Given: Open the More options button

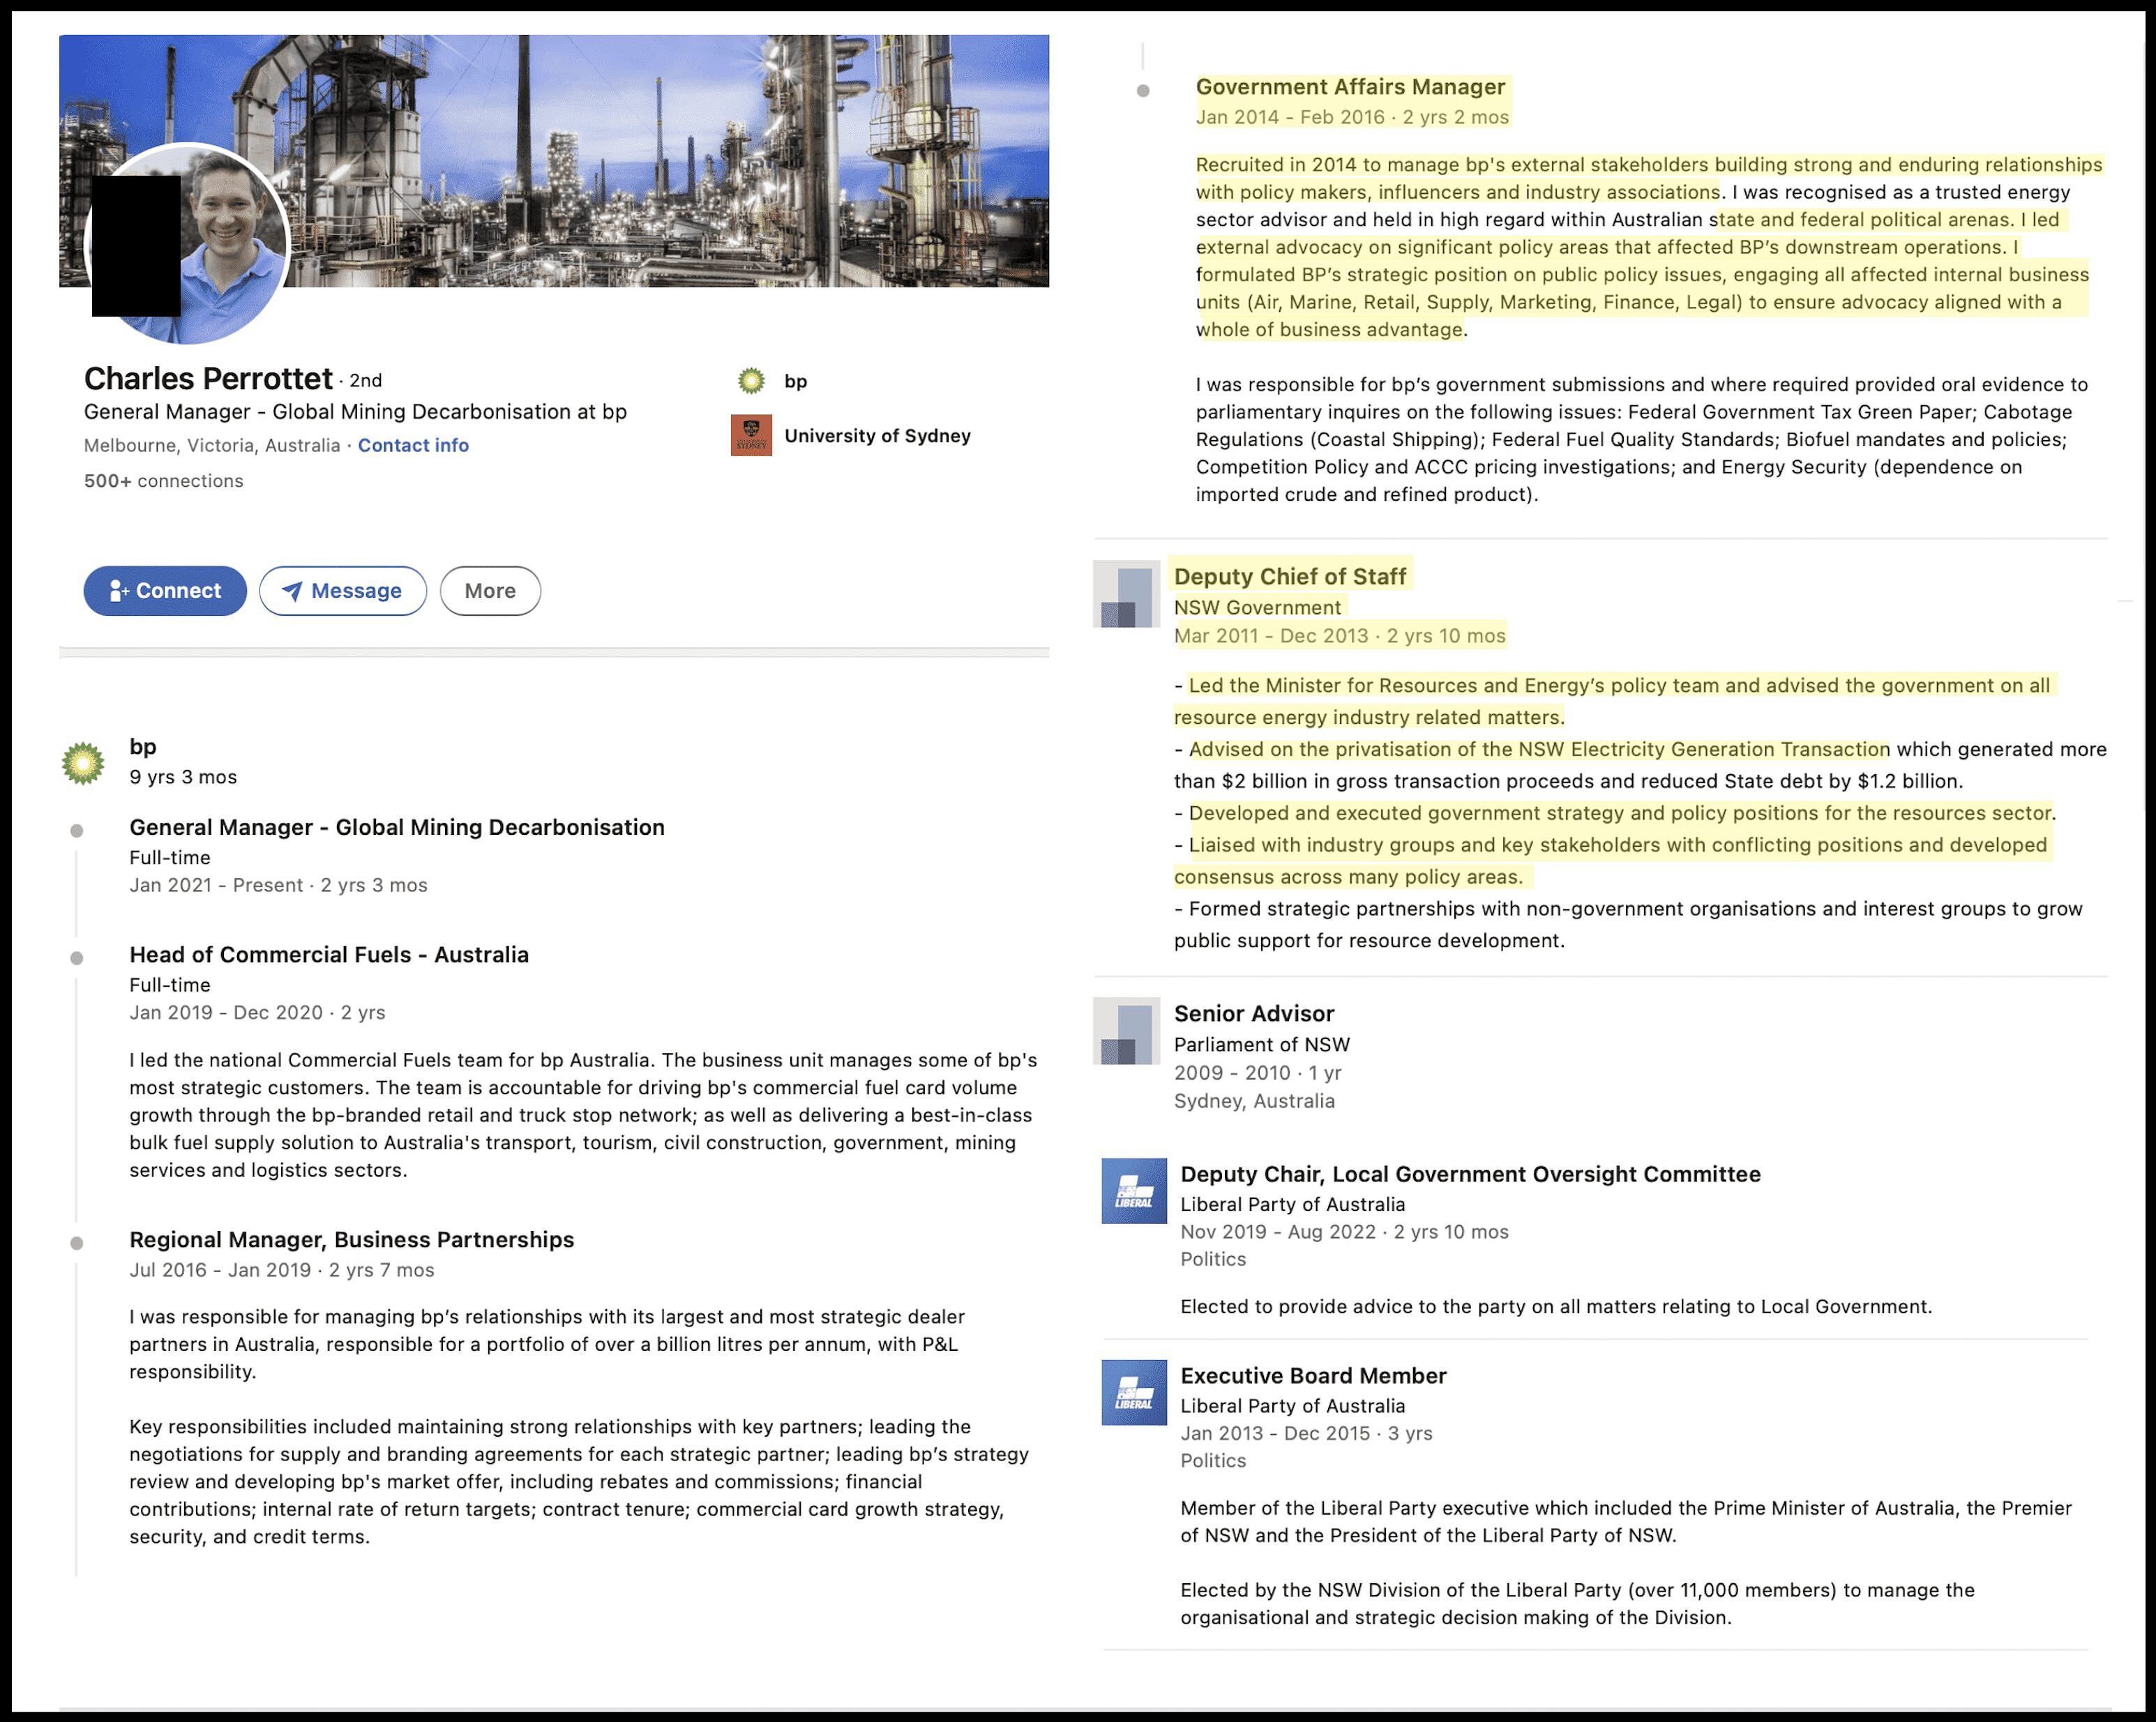Looking at the screenshot, I should pos(490,591).
